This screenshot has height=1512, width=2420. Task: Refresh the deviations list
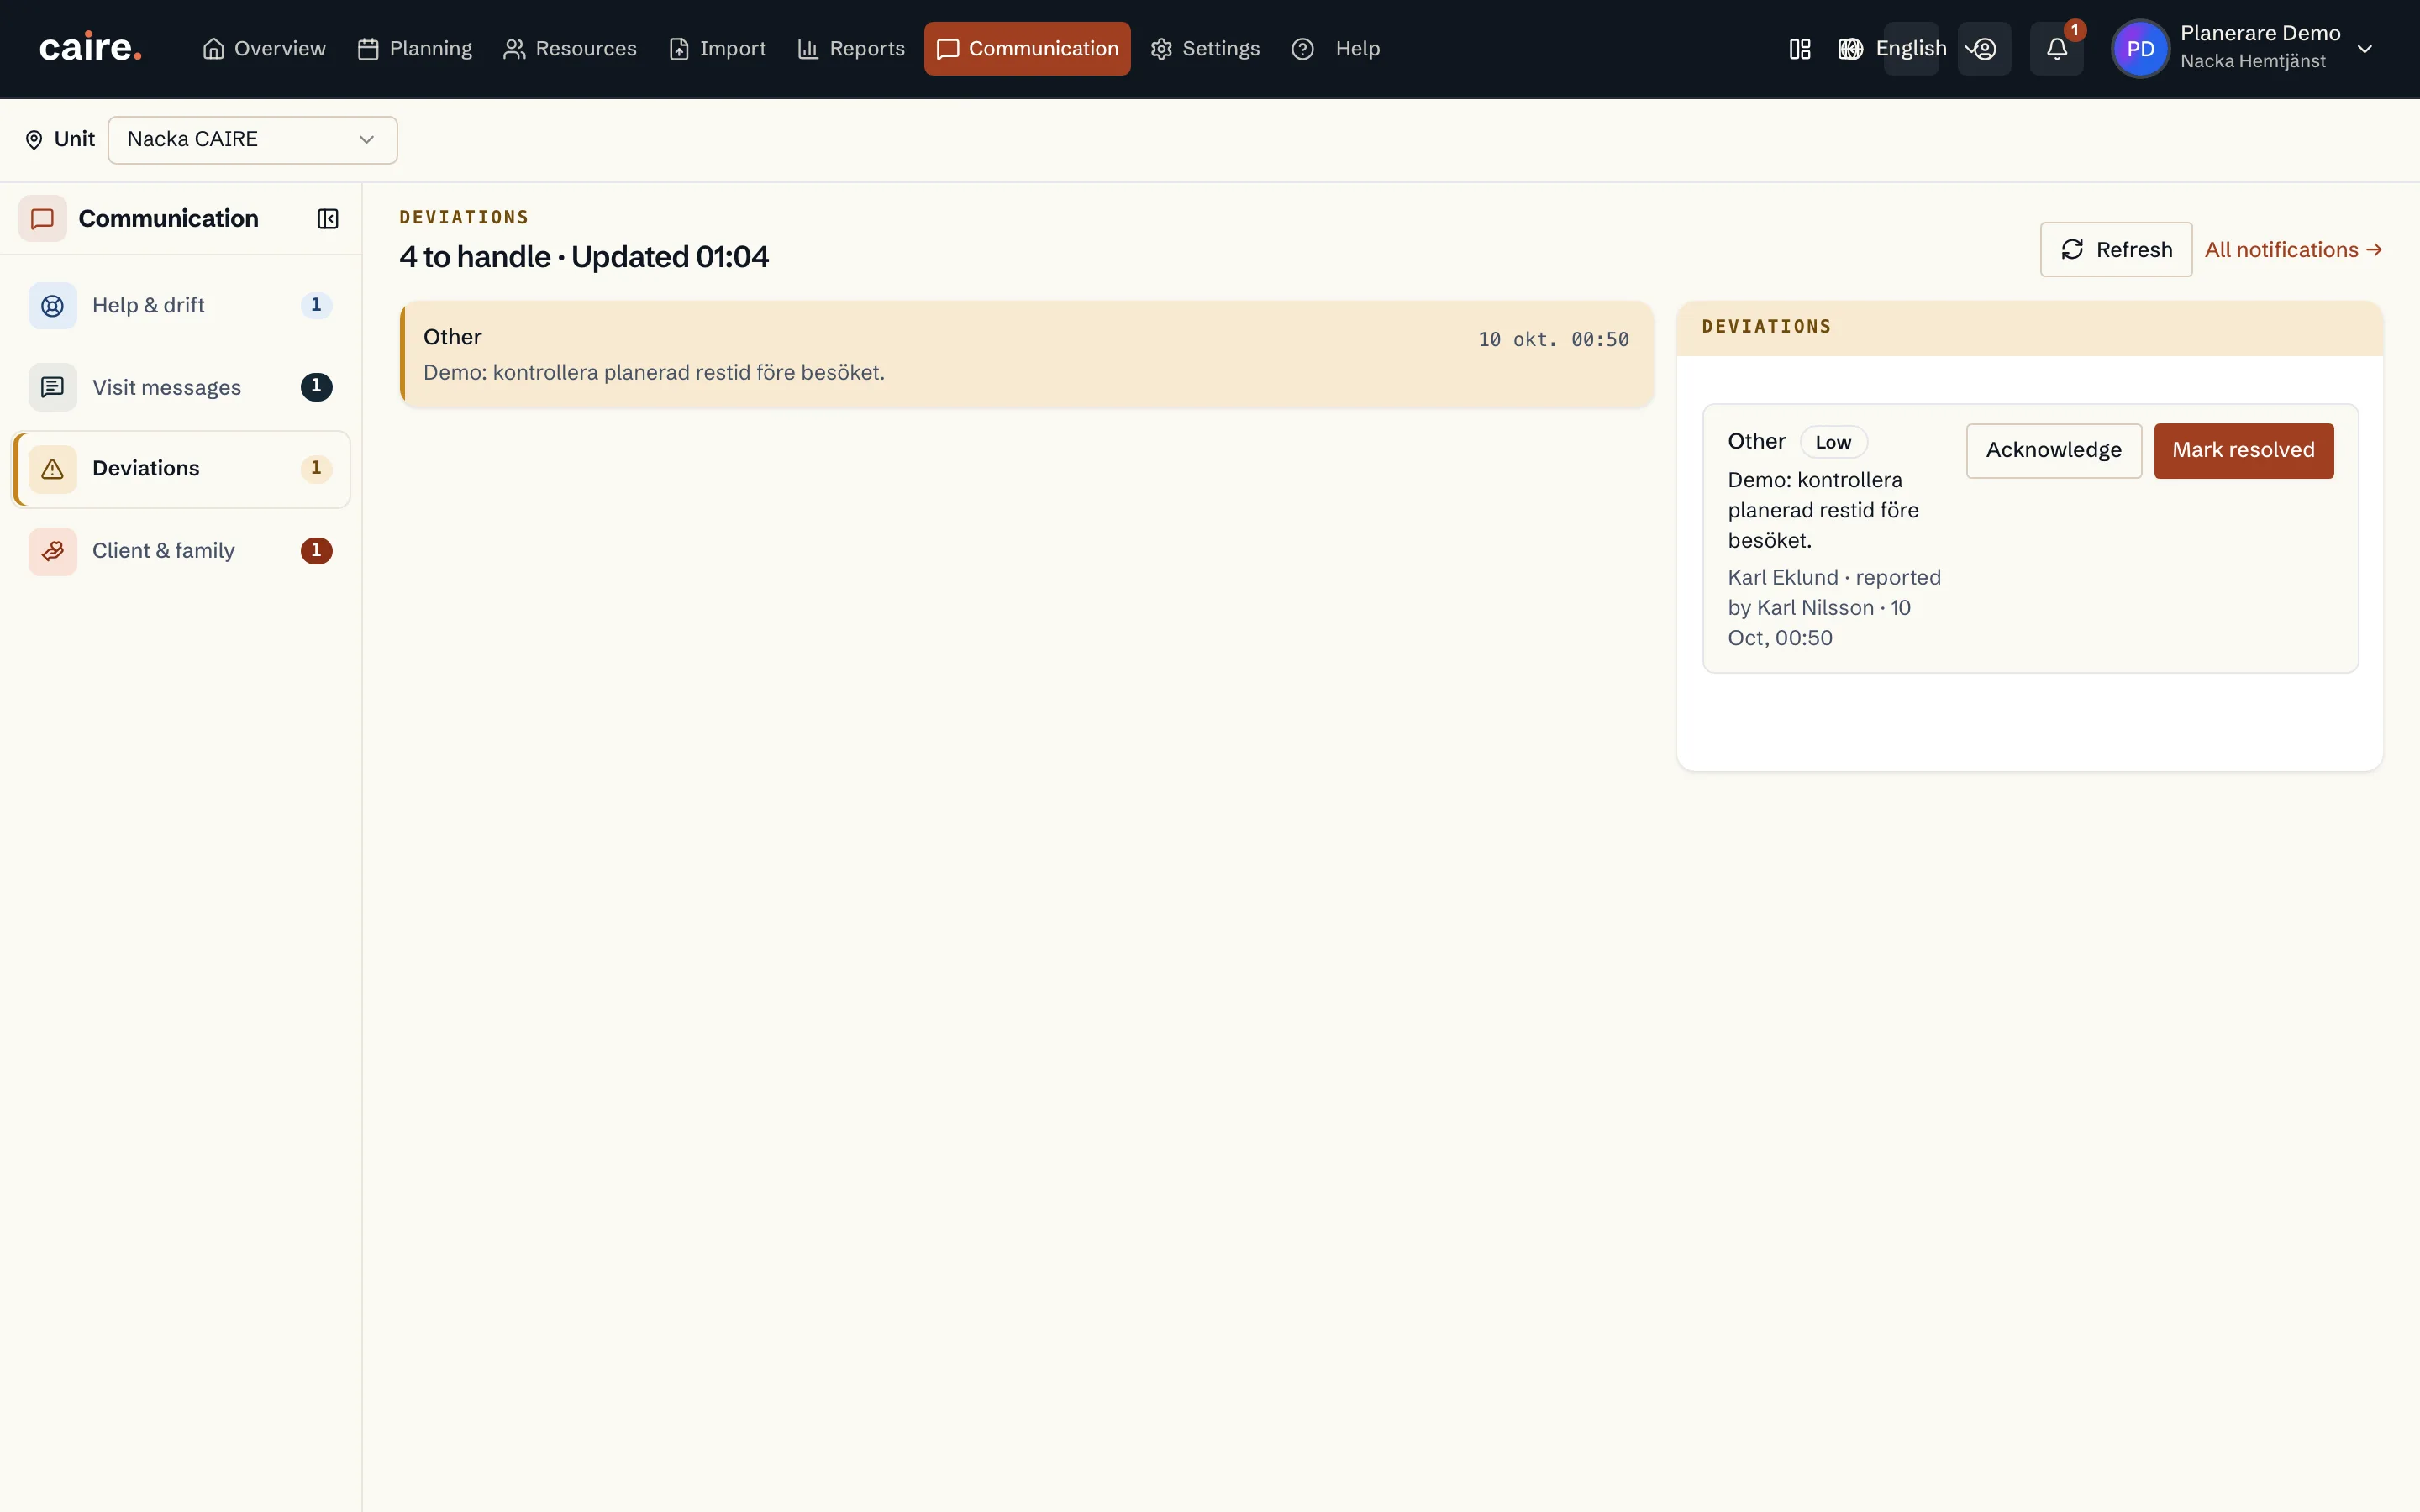pyautogui.click(x=2116, y=249)
